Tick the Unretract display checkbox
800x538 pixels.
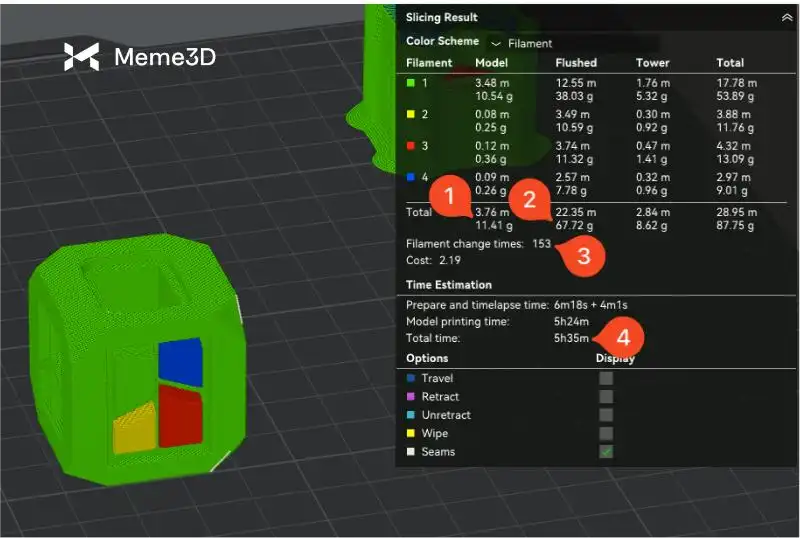[x=606, y=415]
